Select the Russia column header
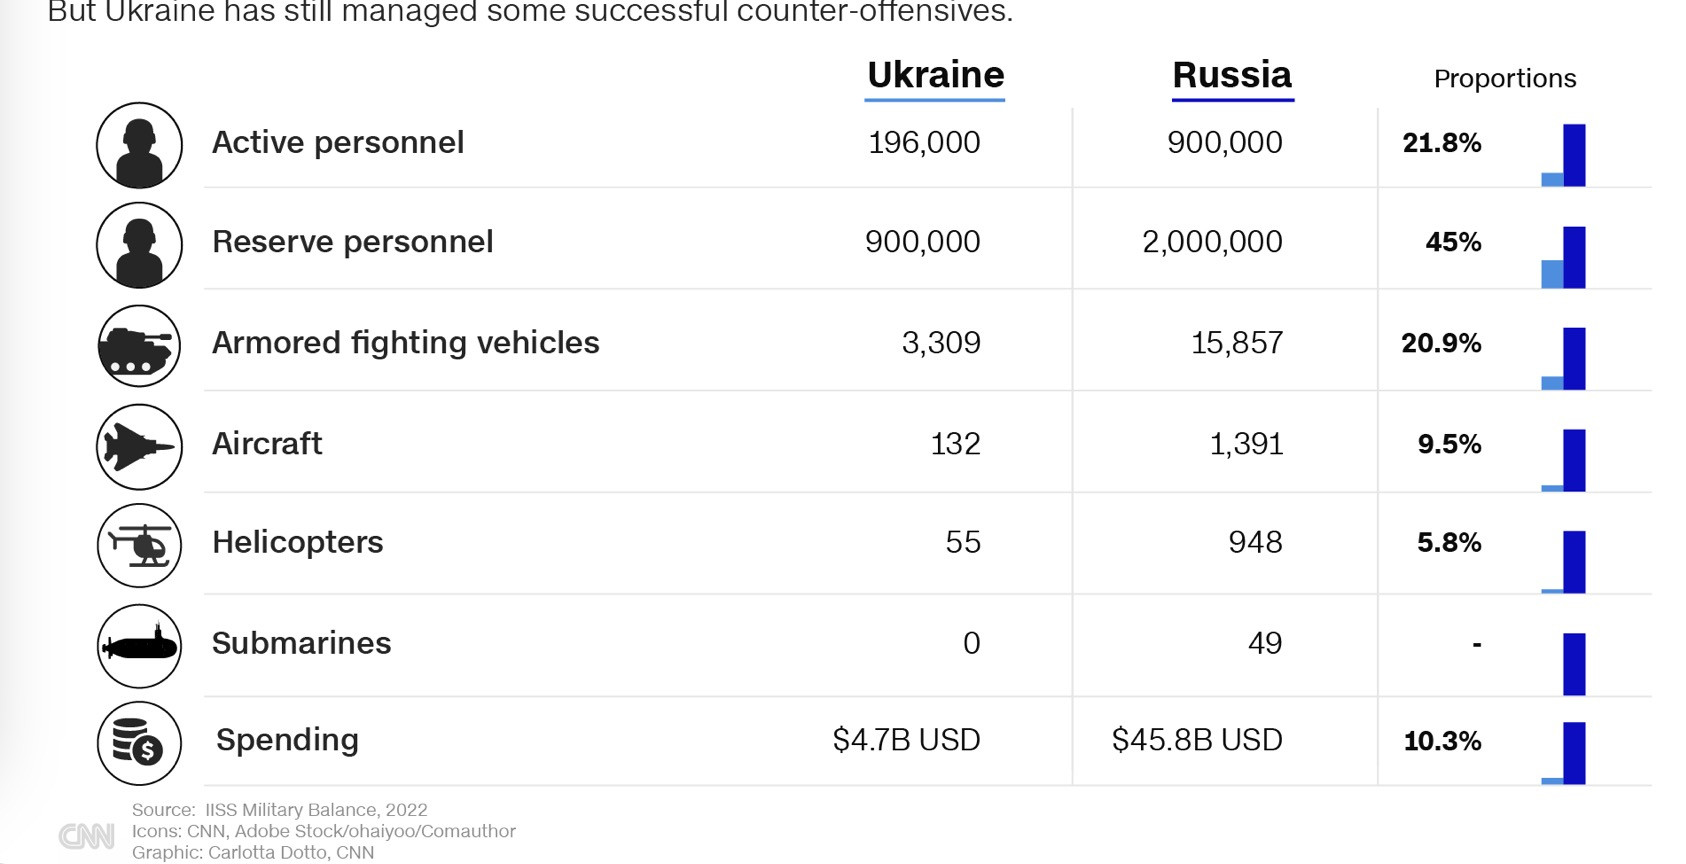Image resolution: width=1686 pixels, height=864 pixels. point(1232,75)
